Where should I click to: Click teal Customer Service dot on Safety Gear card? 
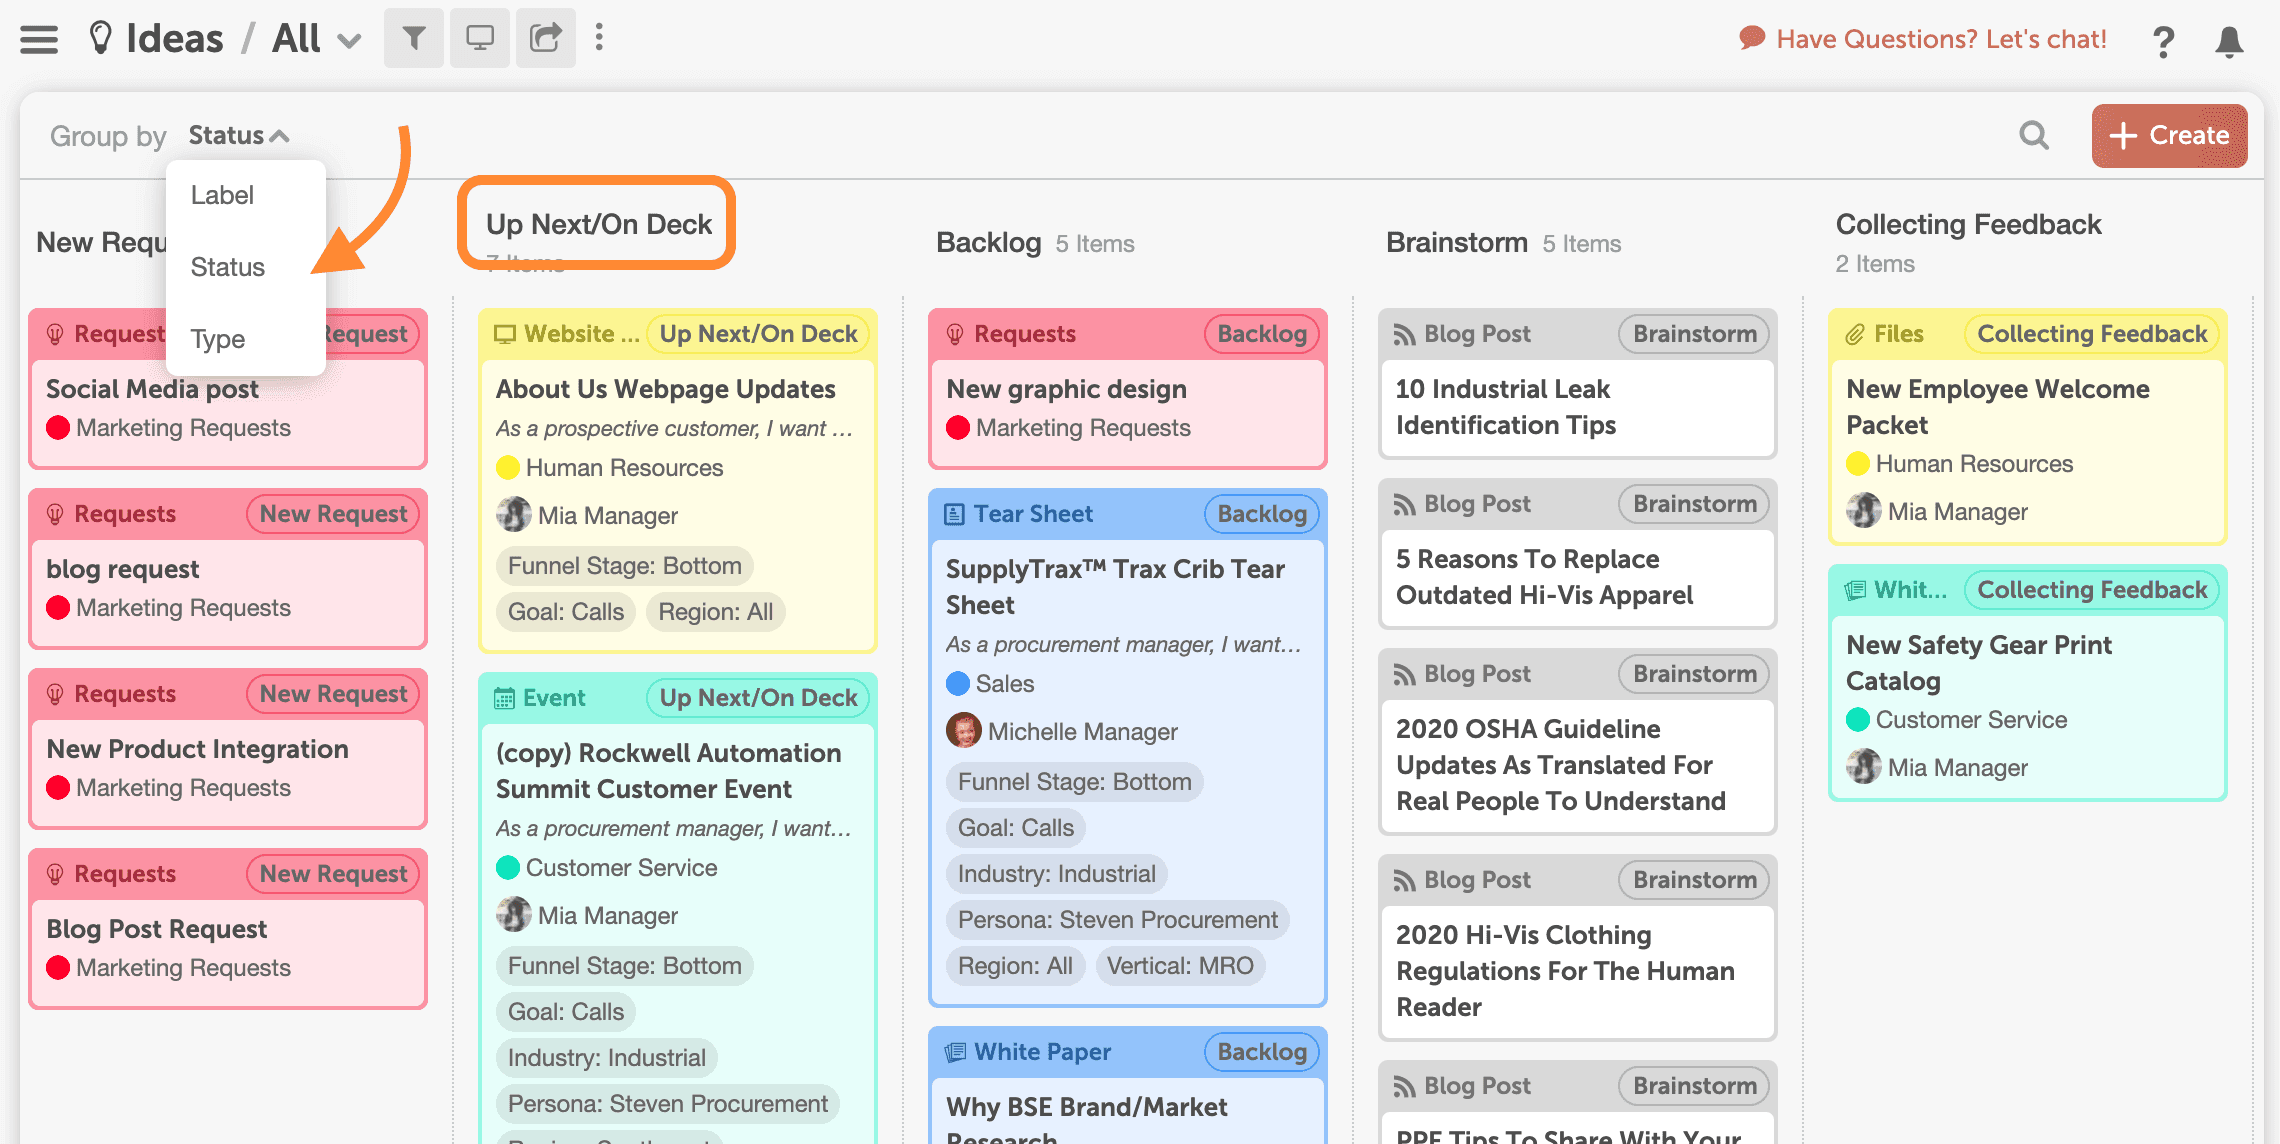tap(1858, 720)
